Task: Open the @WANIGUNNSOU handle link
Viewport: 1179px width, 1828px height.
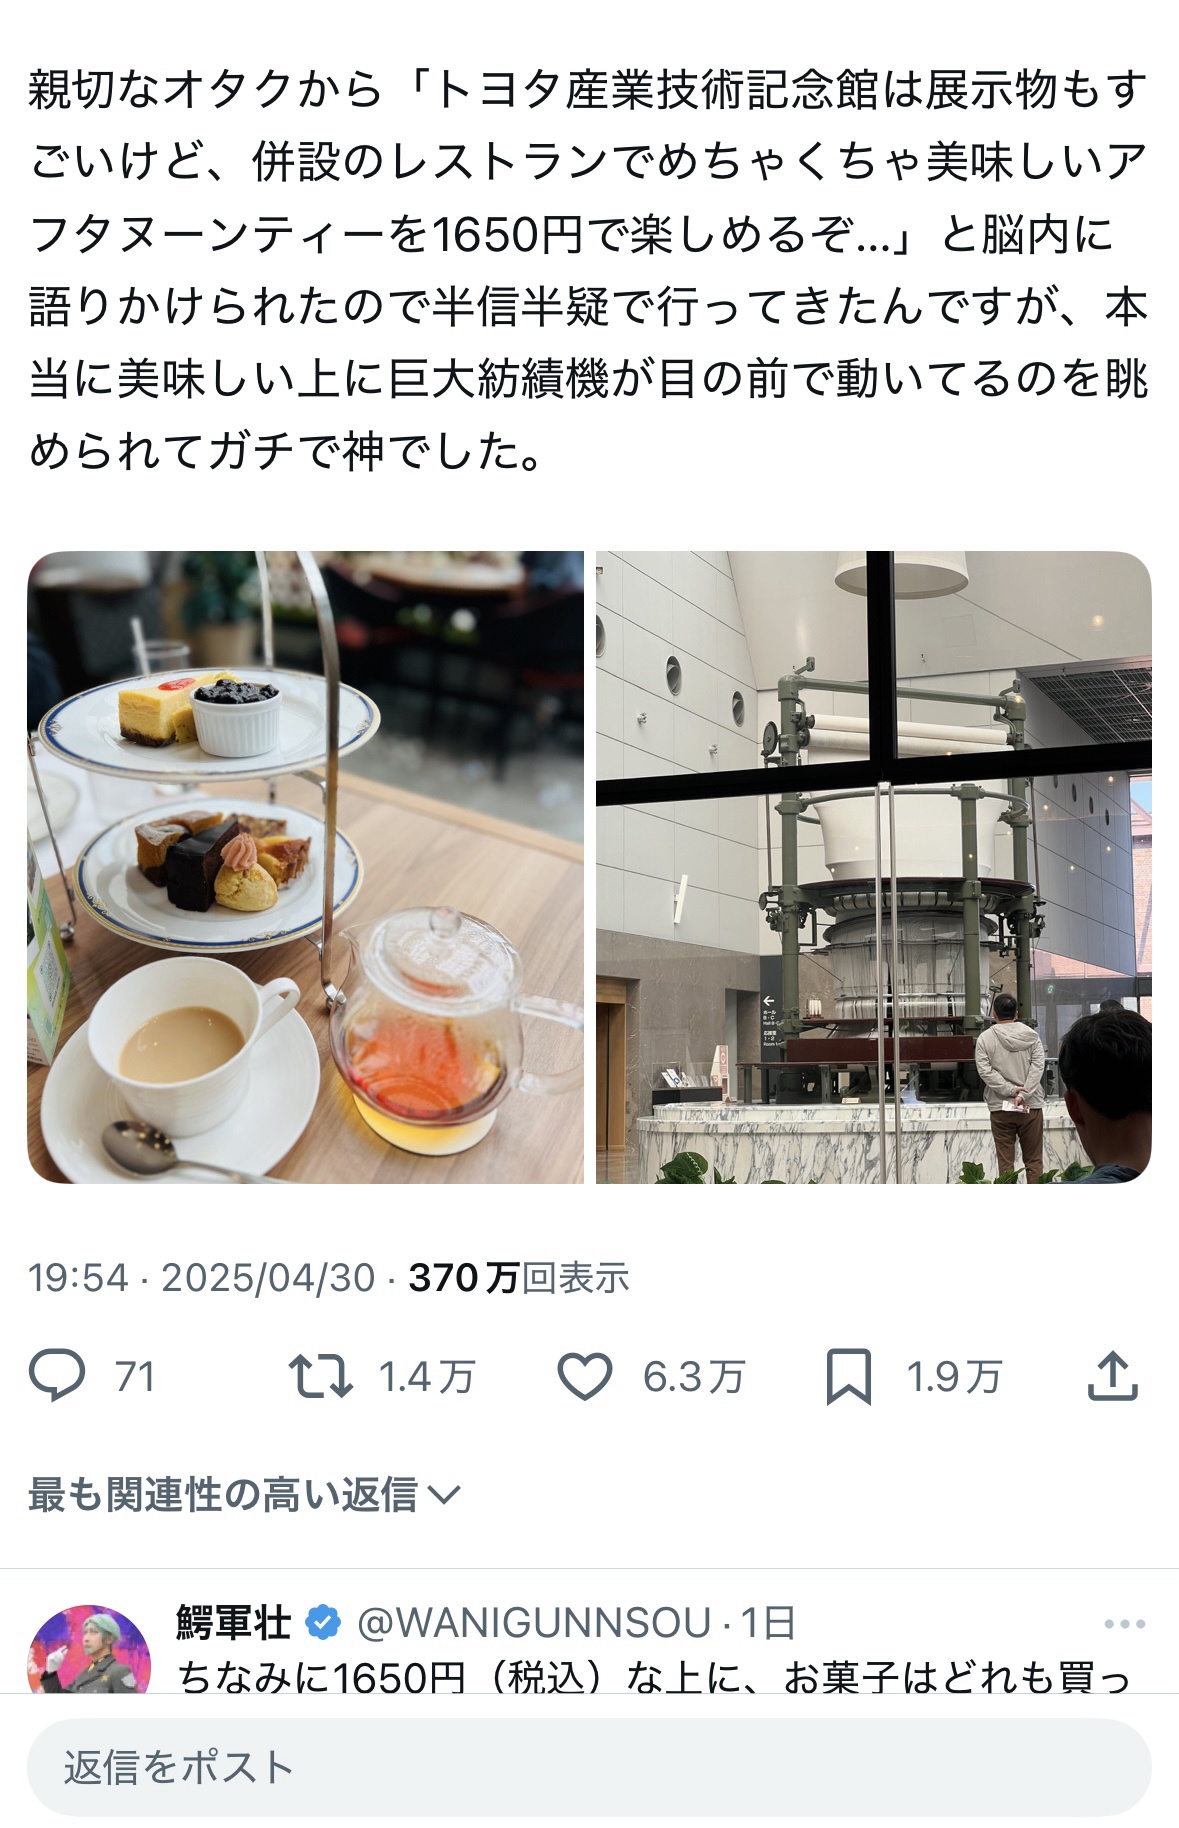Action: coord(534,1623)
